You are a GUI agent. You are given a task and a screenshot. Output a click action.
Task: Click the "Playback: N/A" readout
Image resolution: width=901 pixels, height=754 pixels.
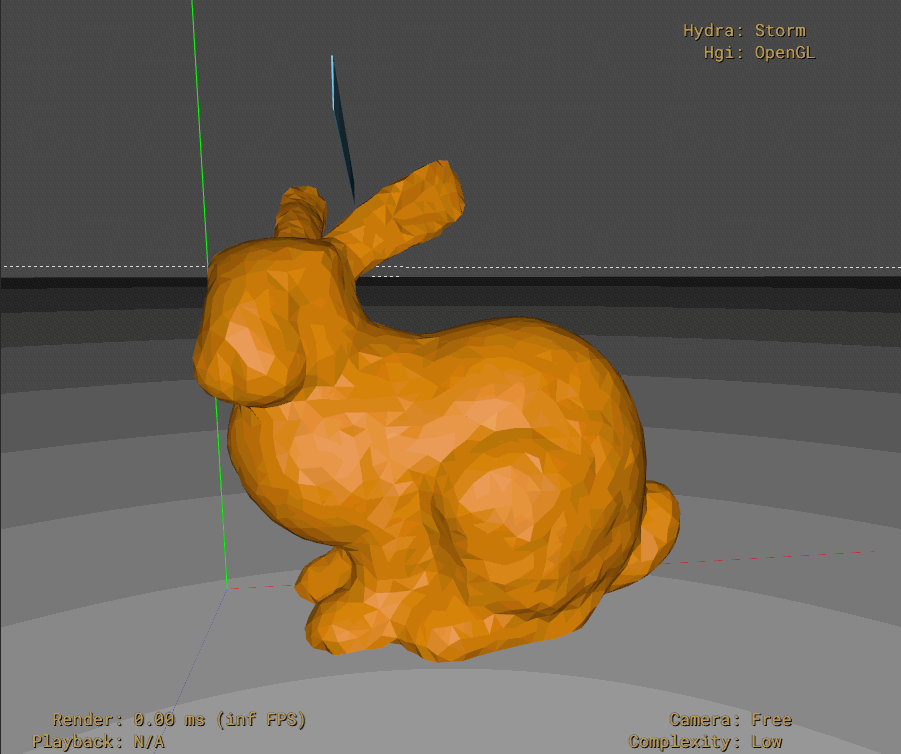click(x=98, y=741)
